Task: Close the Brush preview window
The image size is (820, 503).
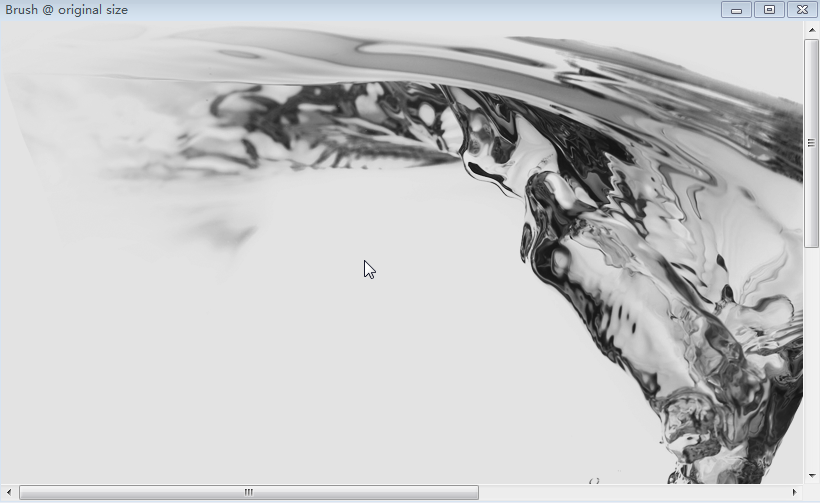Action: (802, 10)
